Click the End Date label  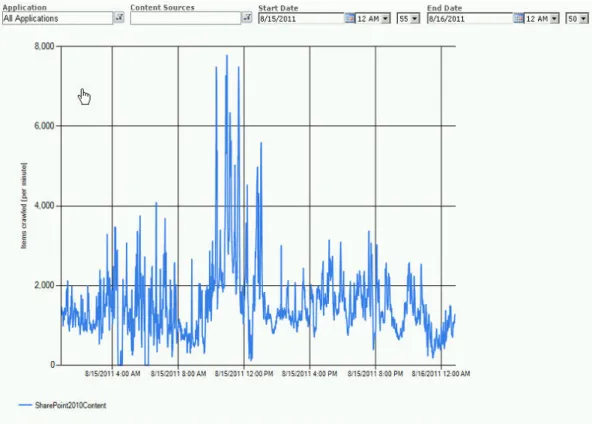[444, 8]
